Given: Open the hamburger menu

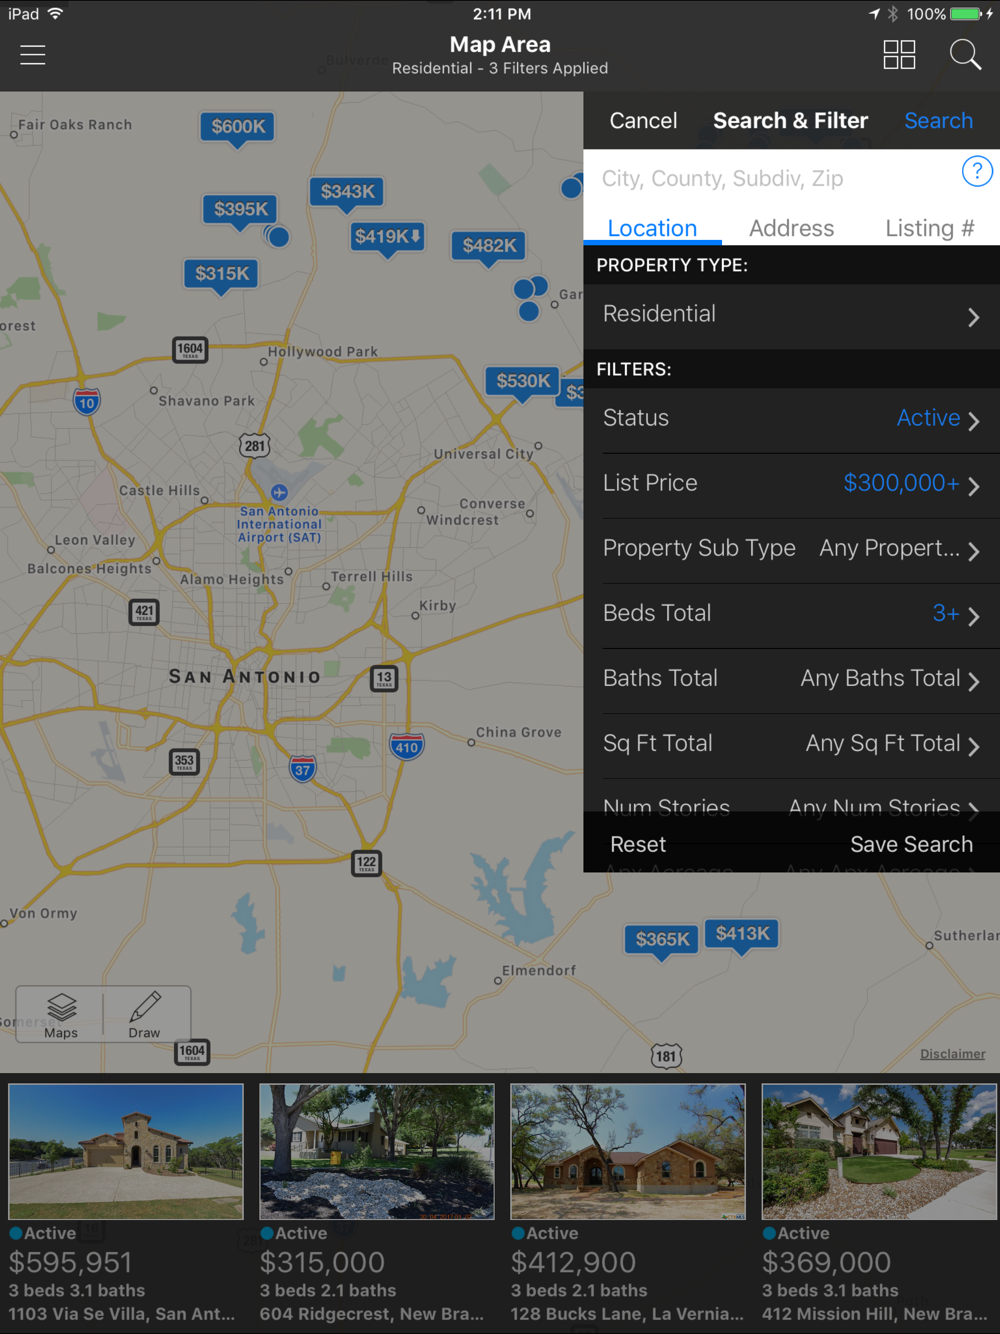Looking at the screenshot, I should 33,54.
